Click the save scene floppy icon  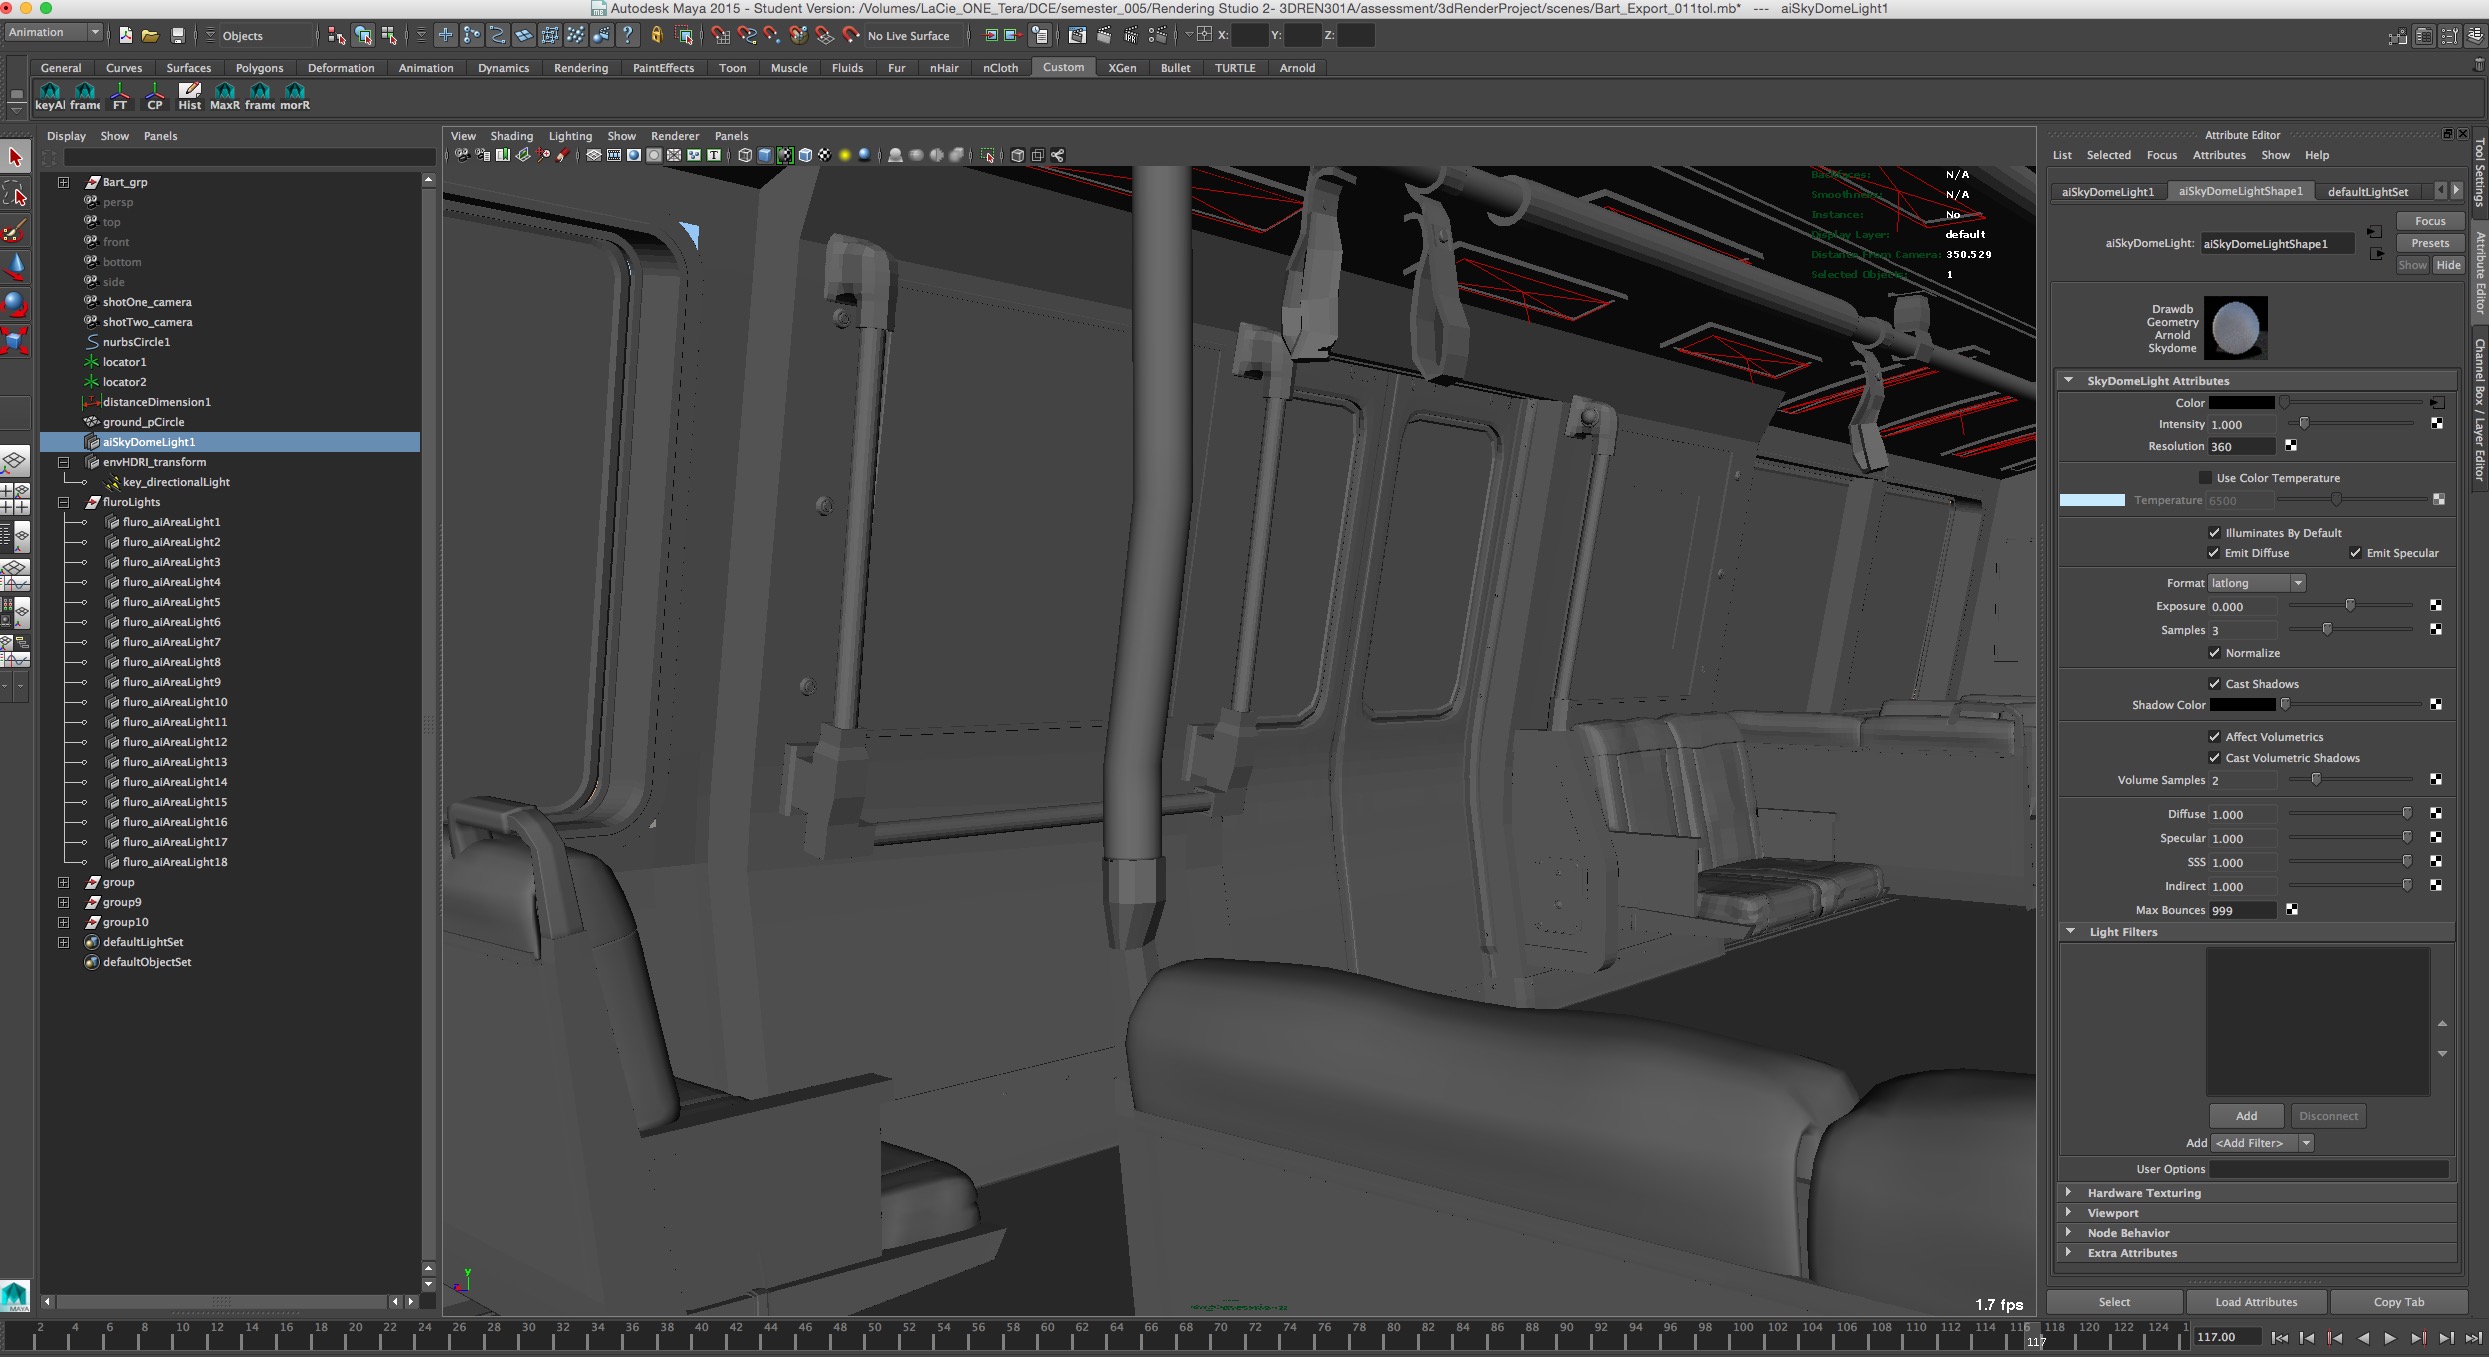177,35
